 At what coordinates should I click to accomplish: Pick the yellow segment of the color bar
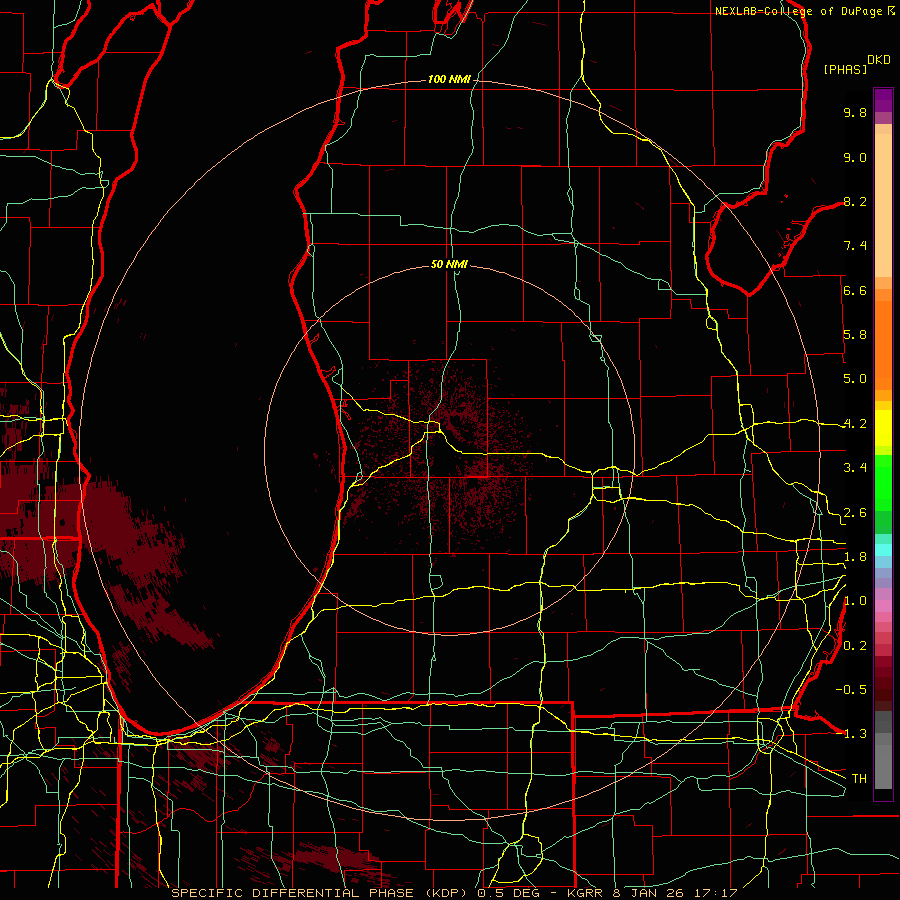pyautogui.click(x=883, y=428)
